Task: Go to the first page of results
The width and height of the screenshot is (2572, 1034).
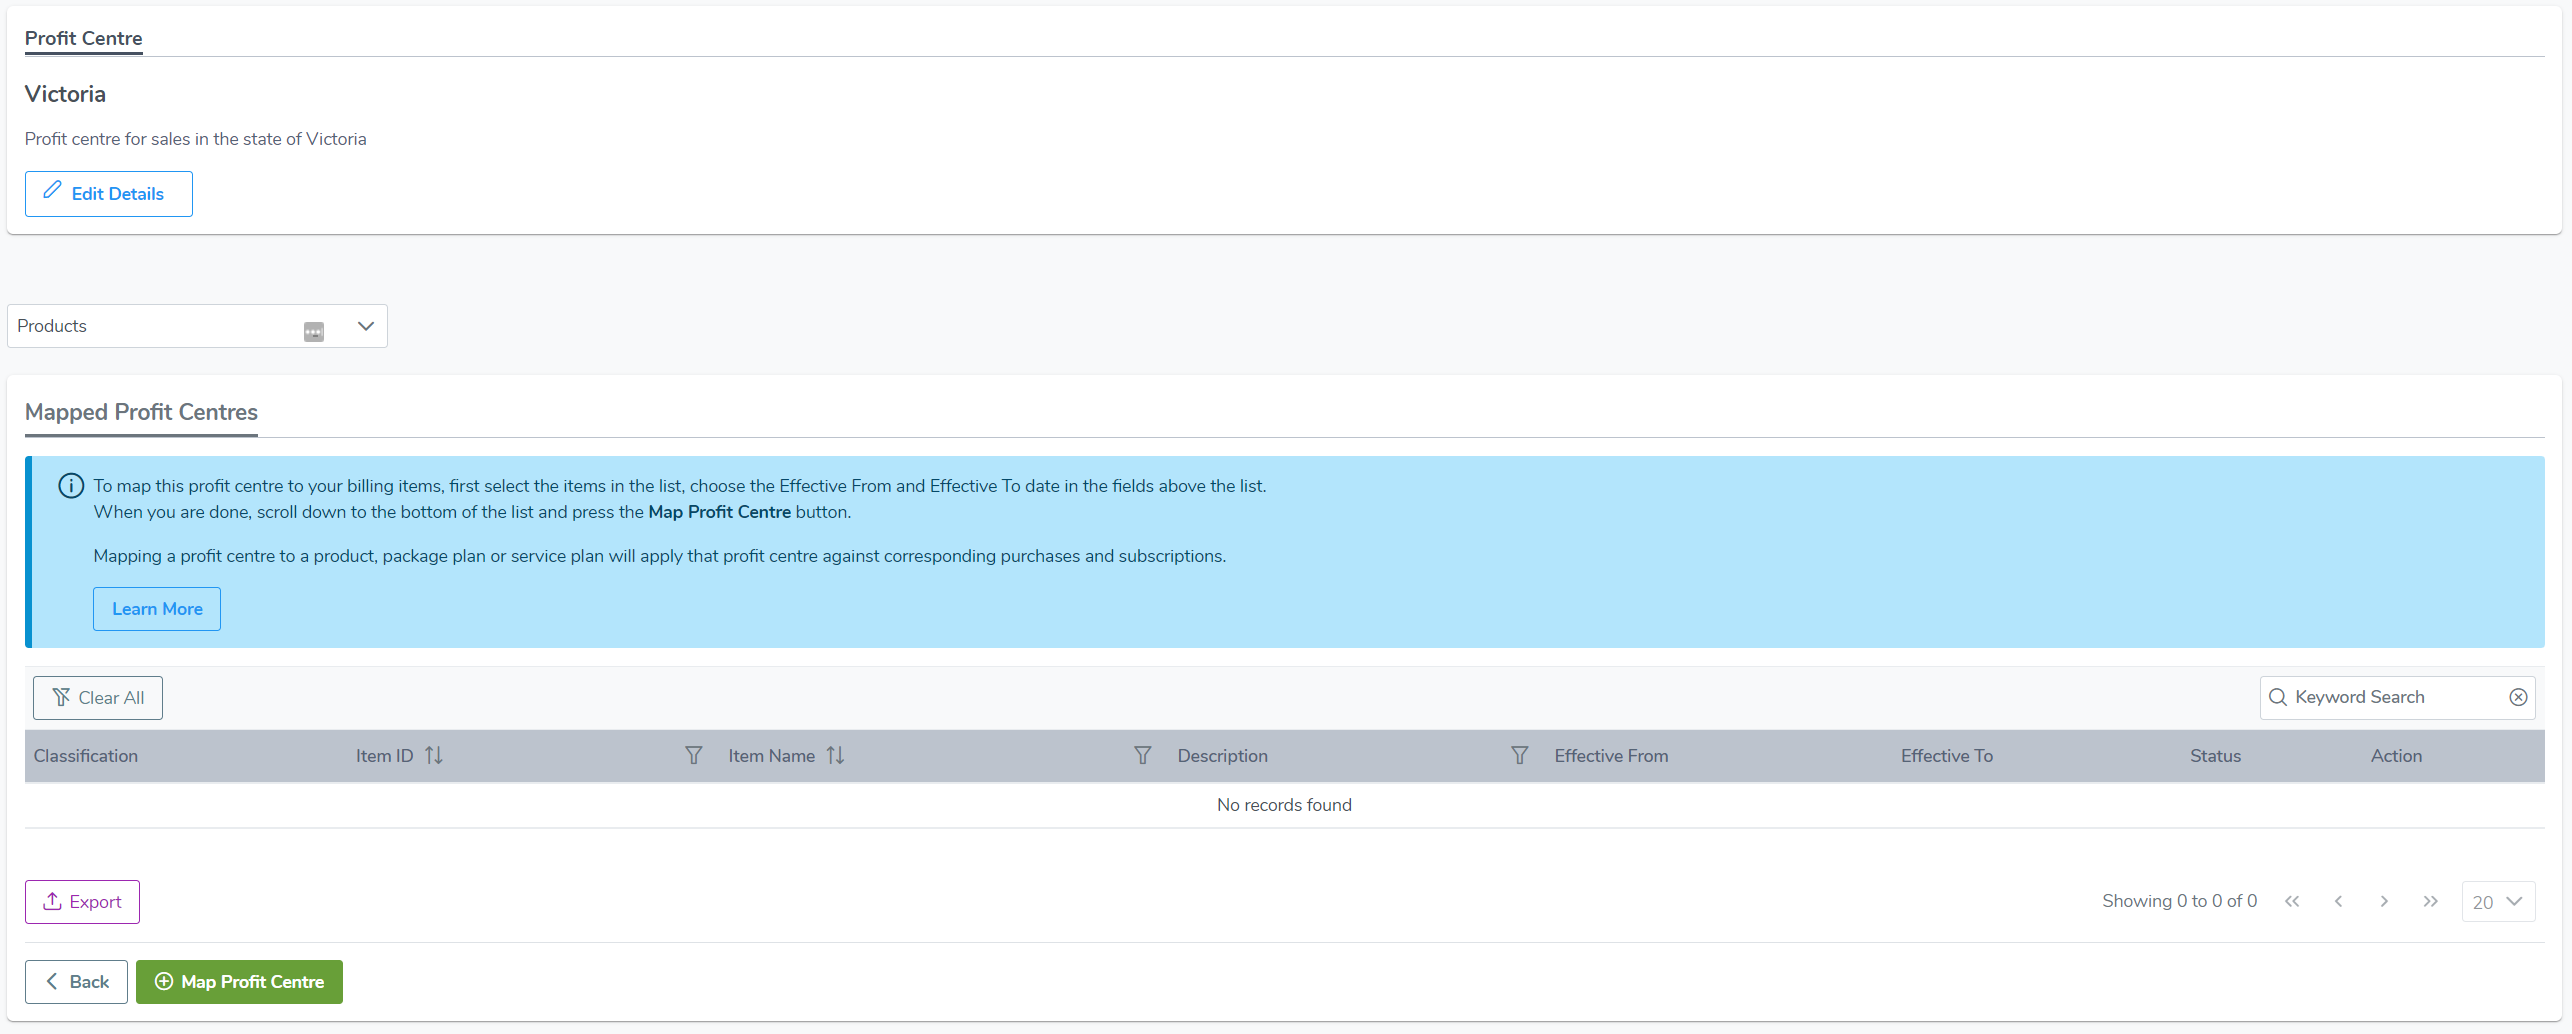Action: (2292, 902)
